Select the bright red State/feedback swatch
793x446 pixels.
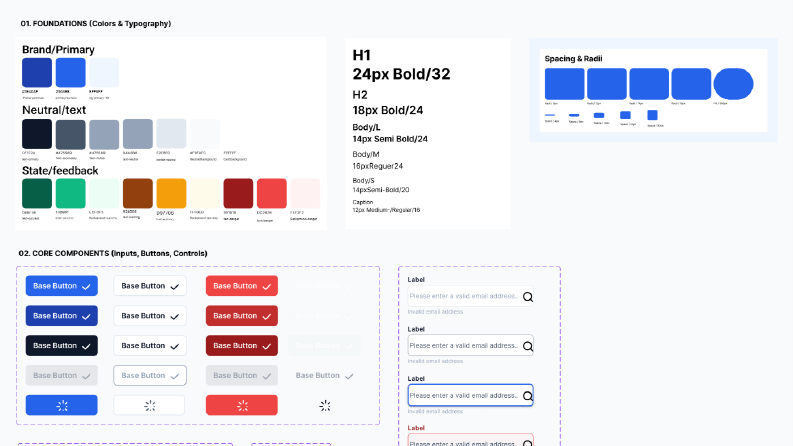[272, 193]
